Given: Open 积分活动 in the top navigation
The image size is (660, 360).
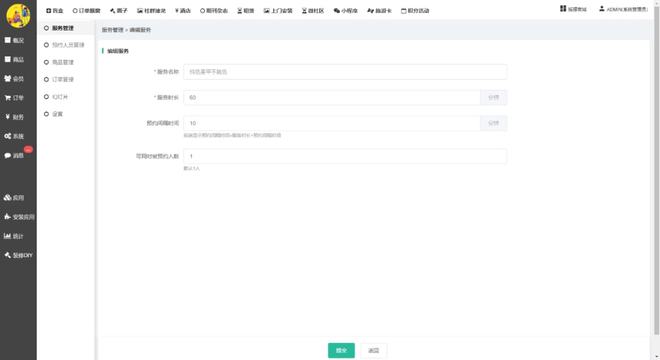Looking at the screenshot, I should [x=415, y=11].
